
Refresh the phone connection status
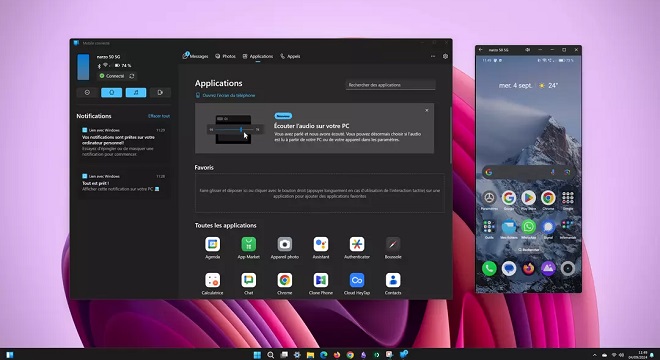tap(132, 76)
